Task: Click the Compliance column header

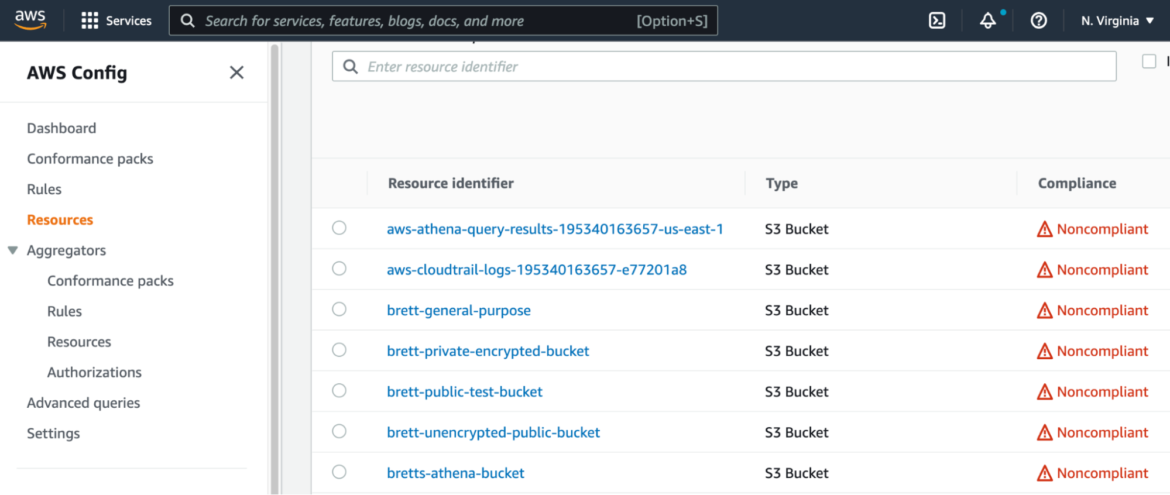Action: pos(1077,183)
